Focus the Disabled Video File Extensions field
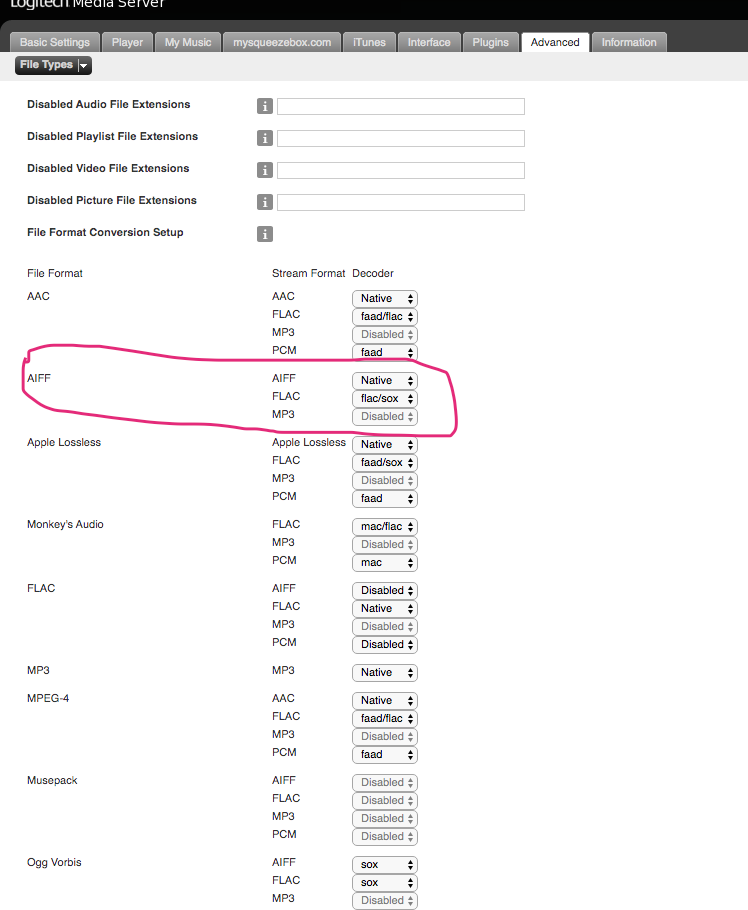This screenshot has width=748, height=910. click(400, 170)
